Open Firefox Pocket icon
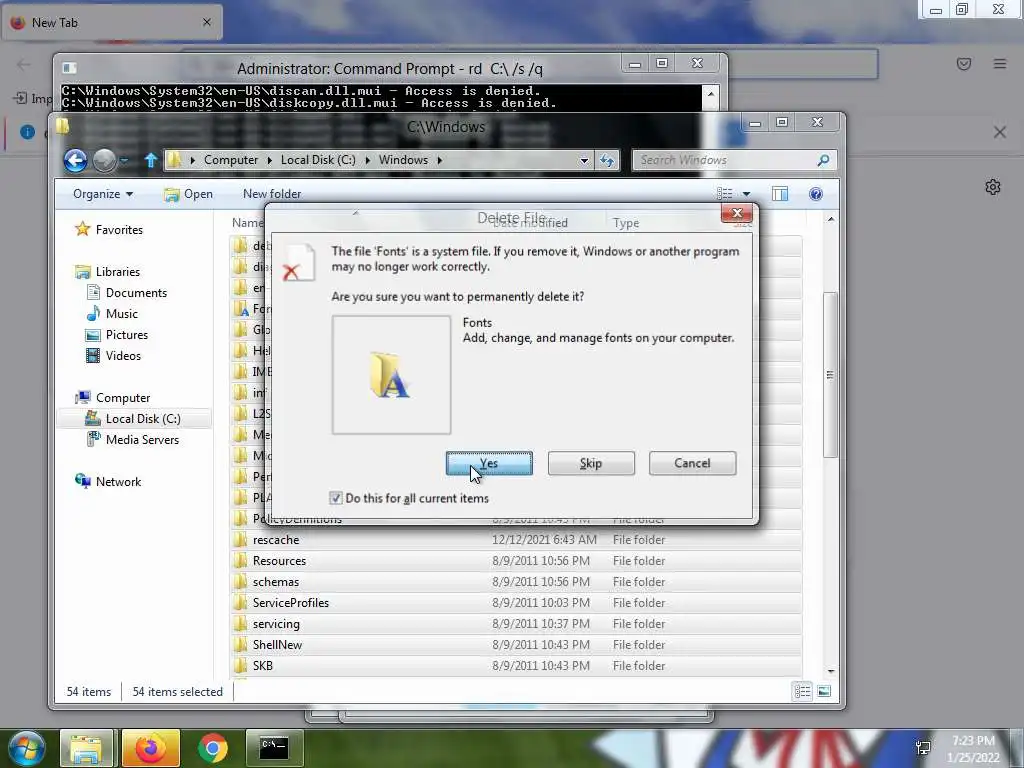The width and height of the screenshot is (1024, 768). tap(964, 63)
